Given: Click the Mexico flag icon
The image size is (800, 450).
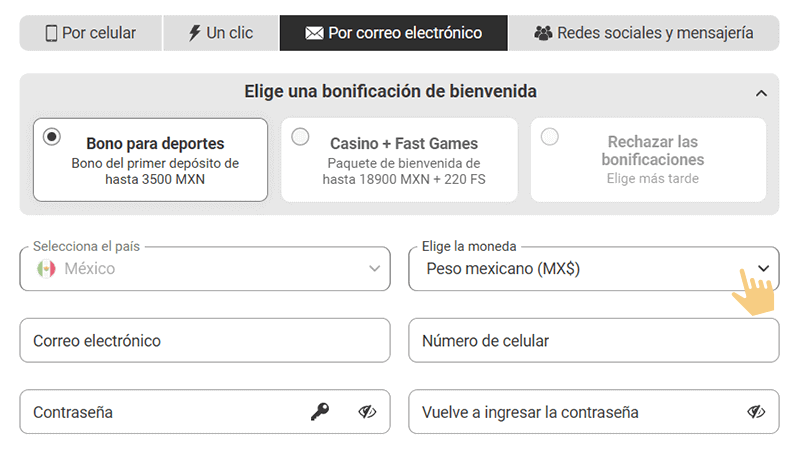Looking at the screenshot, I should (46, 269).
